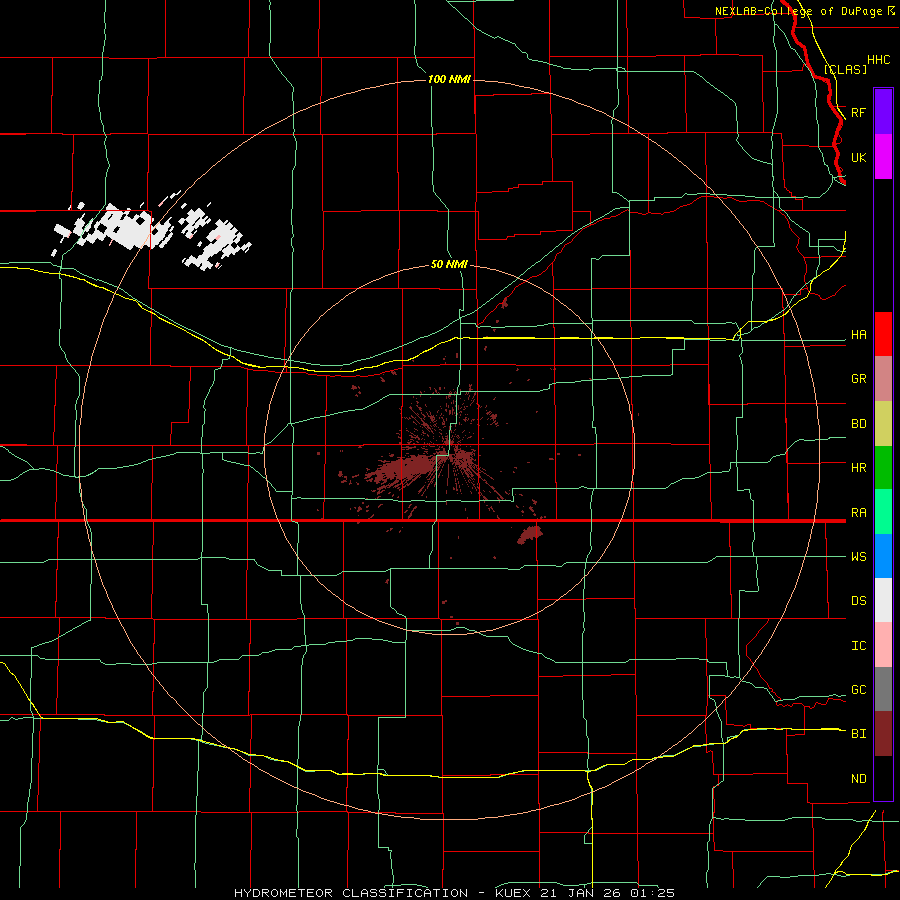
Task: Click the RF purple legend swatch
Action: click(x=883, y=112)
